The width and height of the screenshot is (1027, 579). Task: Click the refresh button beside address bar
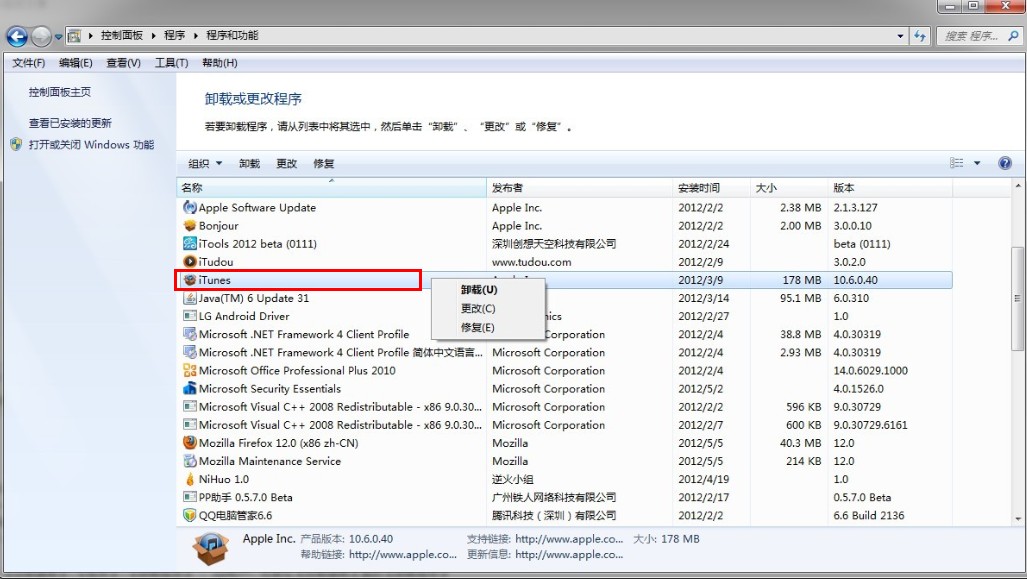point(920,36)
